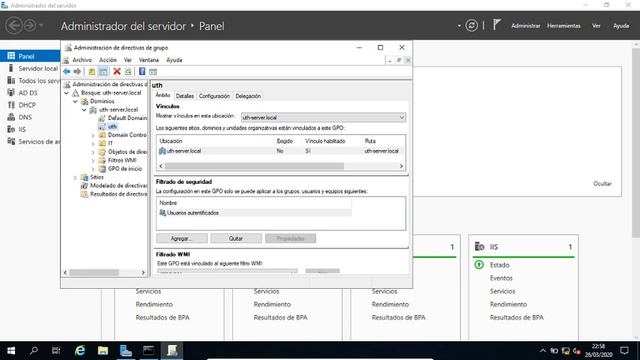Expand the Domain Controllers node
640x360 pixels.
click(x=93, y=135)
